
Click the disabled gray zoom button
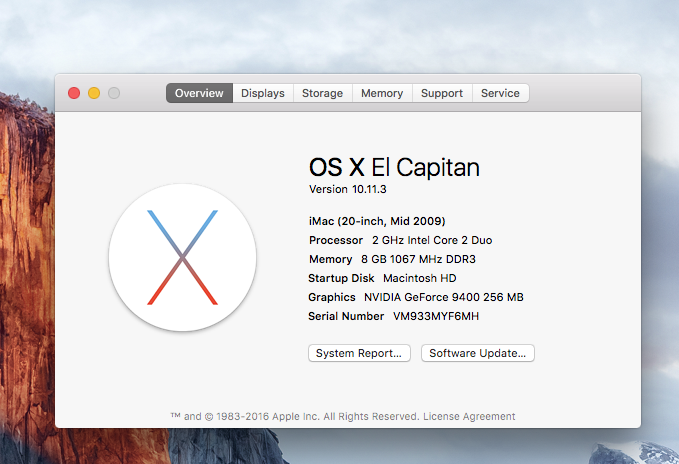click(x=114, y=93)
